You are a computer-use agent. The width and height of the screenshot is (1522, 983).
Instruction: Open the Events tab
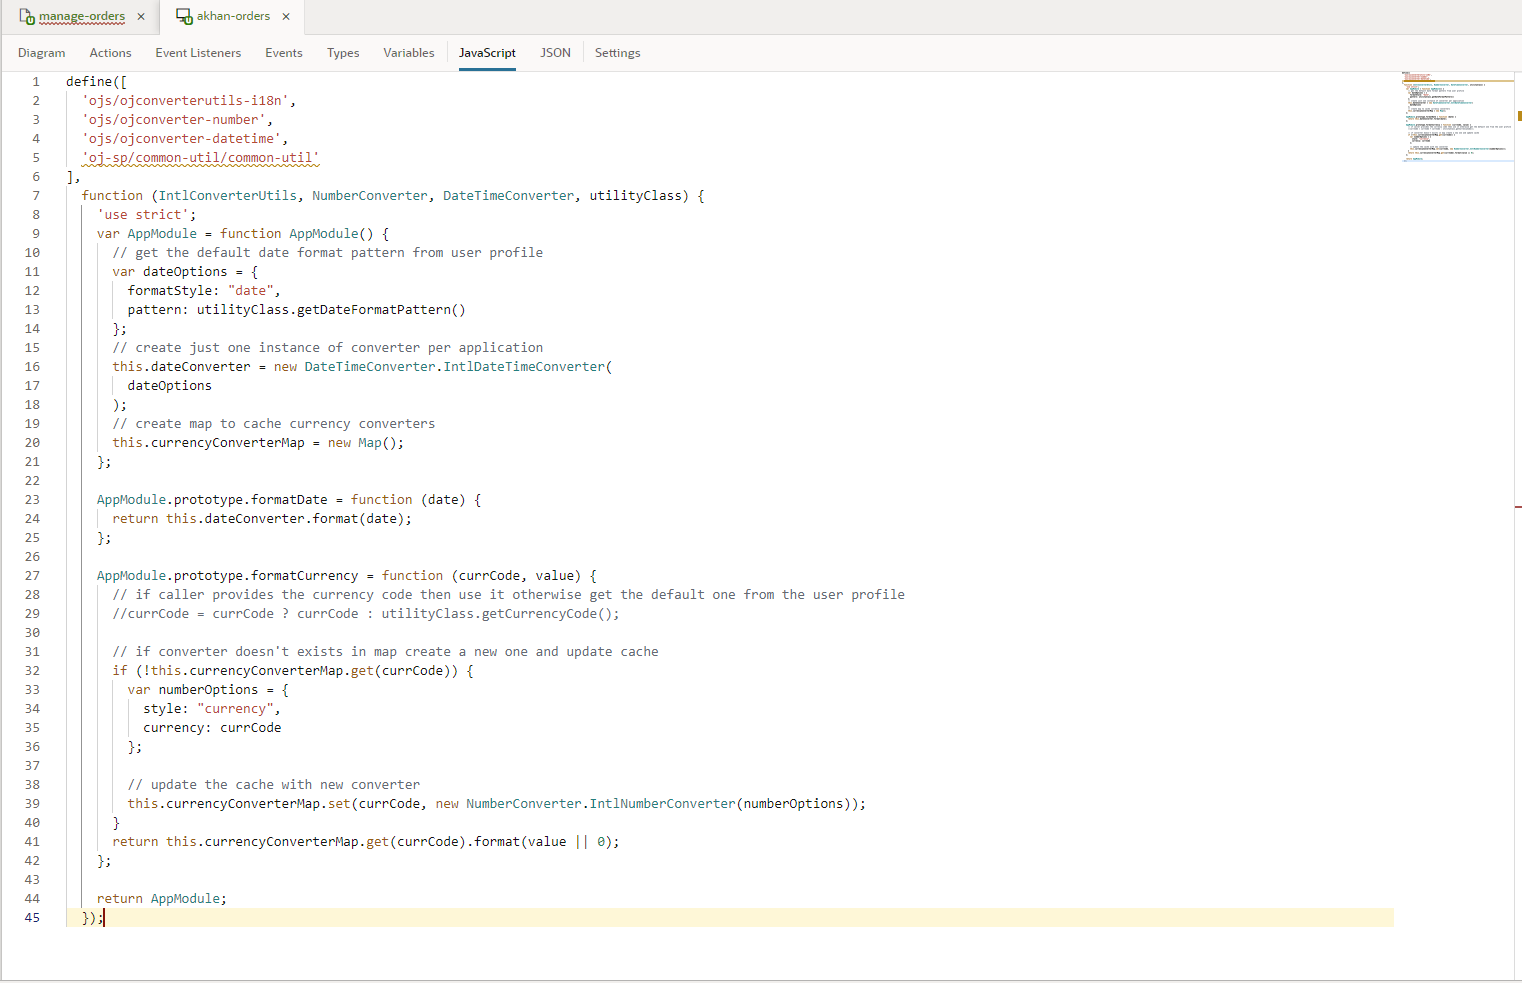coord(284,53)
